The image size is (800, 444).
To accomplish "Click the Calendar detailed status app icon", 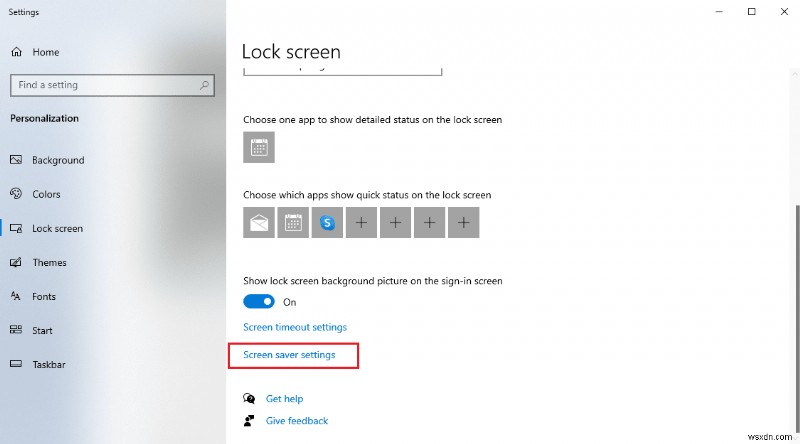I will click(x=259, y=148).
